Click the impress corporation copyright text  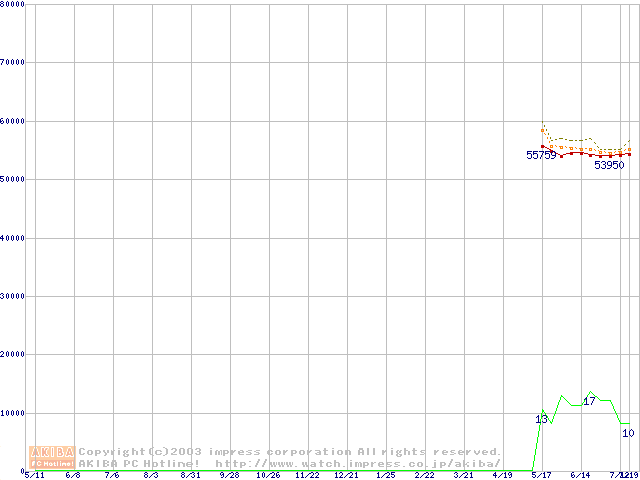click(x=290, y=452)
